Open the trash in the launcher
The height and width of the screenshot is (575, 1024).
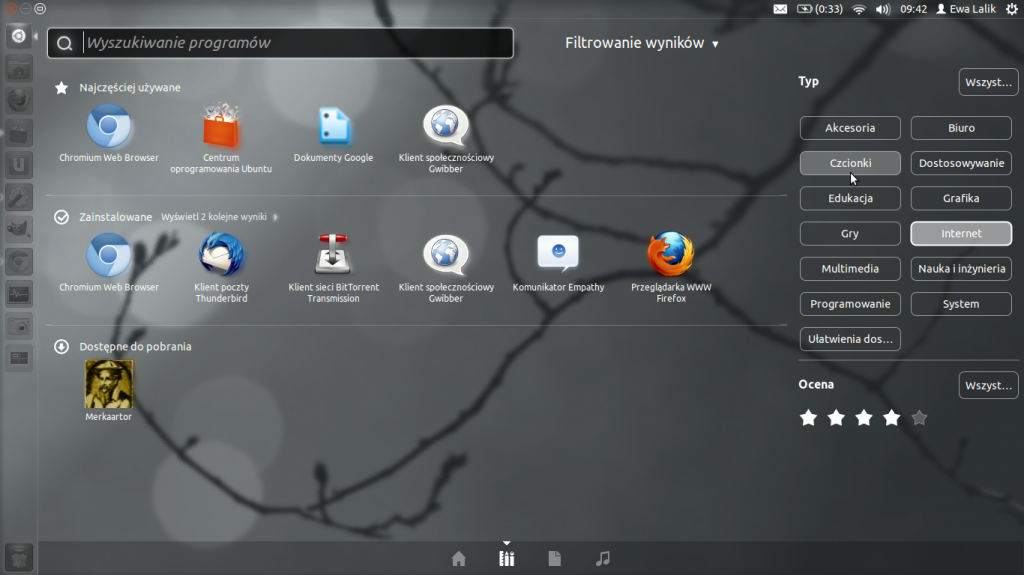point(19,558)
